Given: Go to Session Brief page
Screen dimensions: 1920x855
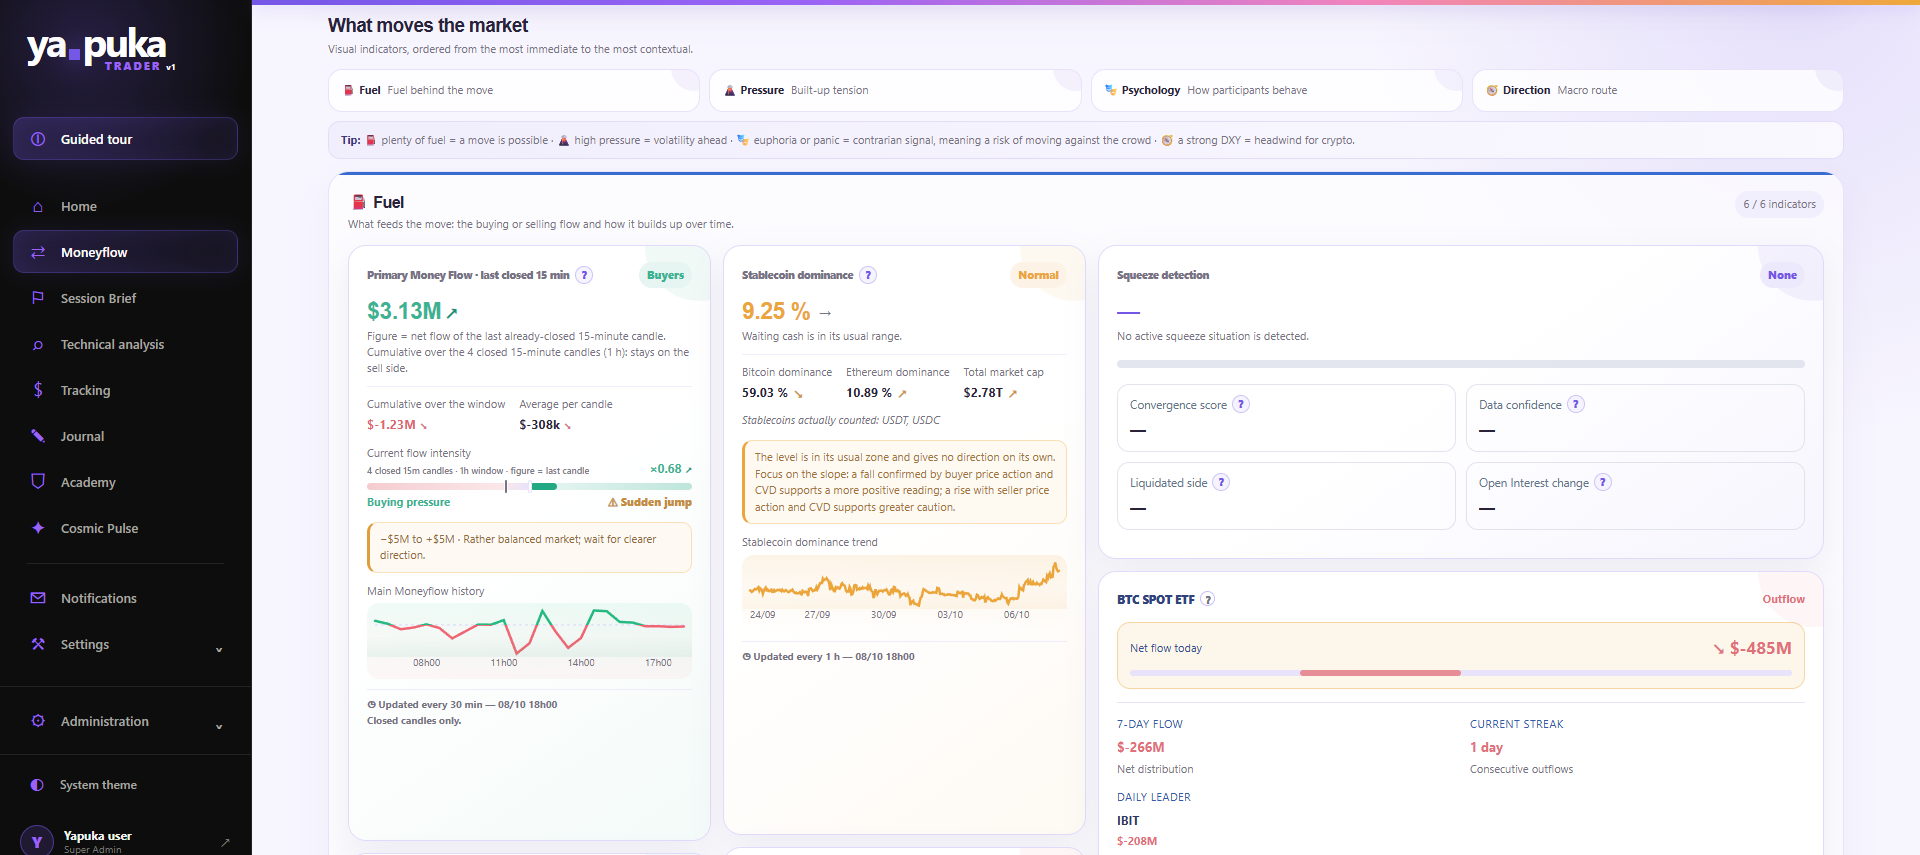Looking at the screenshot, I should point(125,298).
